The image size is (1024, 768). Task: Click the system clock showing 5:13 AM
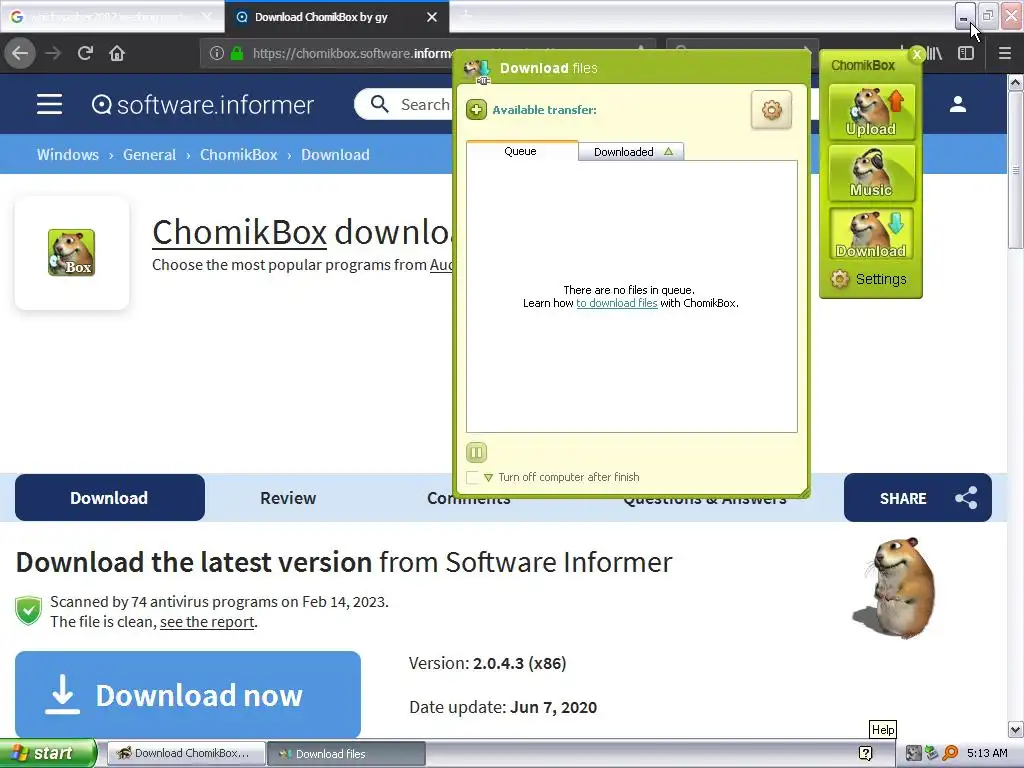(x=987, y=754)
